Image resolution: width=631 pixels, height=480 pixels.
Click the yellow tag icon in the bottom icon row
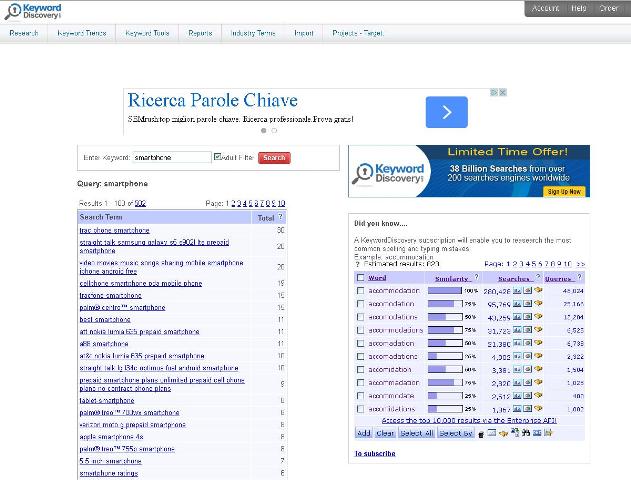coord(503,433)
